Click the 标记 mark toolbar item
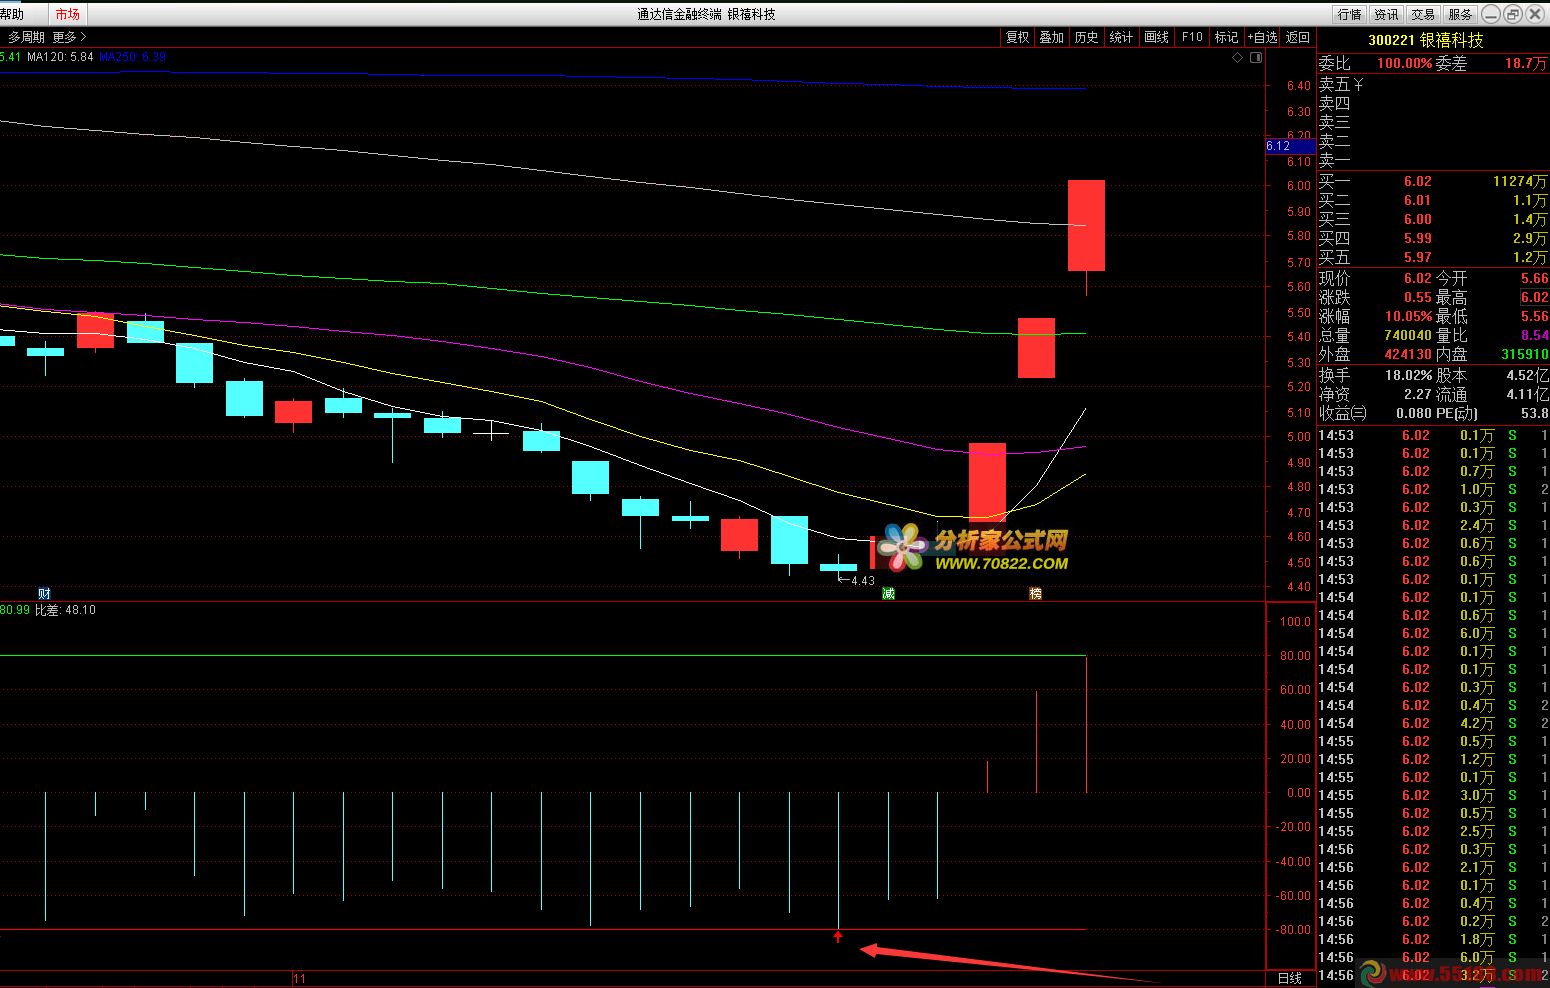This screenshot has height=988, width=1550. point(1226,37)
